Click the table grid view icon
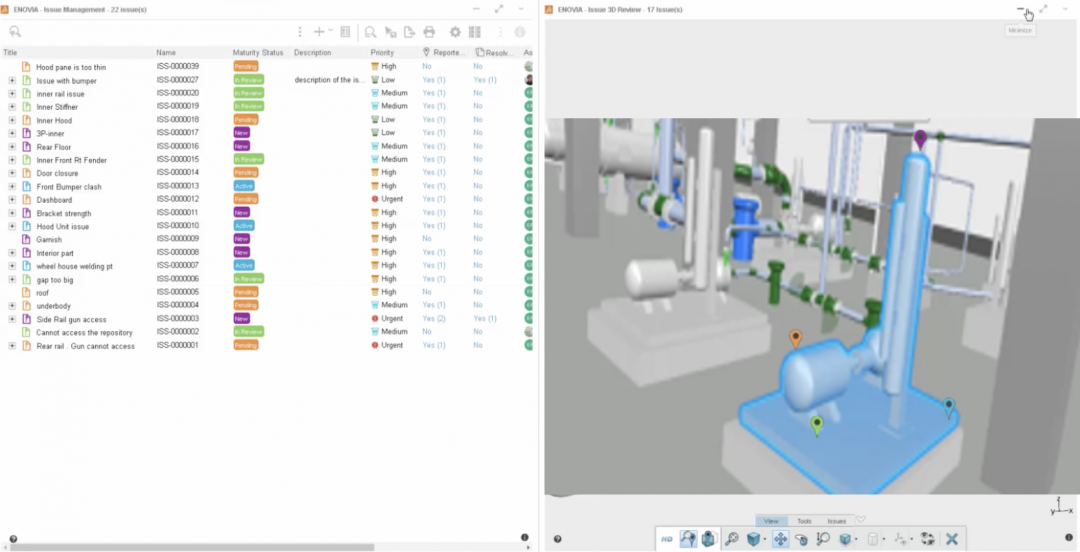Screen dimensions: 1080x552 click(475, 32)
